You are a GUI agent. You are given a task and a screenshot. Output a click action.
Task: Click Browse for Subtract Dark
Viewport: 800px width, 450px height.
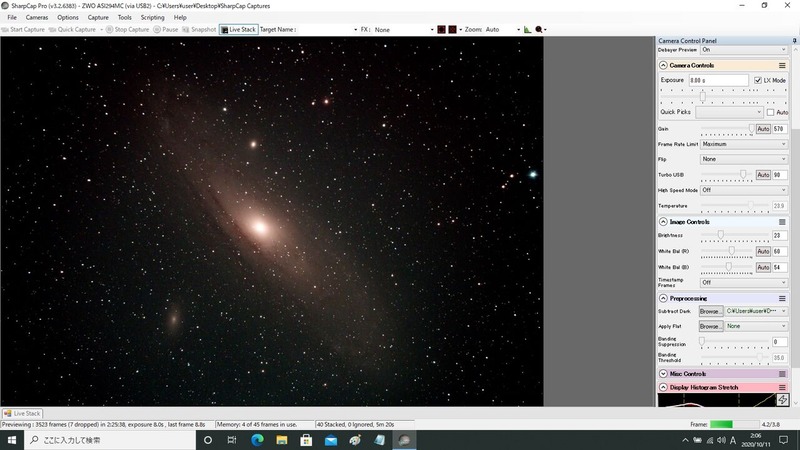tap(711, 311)
